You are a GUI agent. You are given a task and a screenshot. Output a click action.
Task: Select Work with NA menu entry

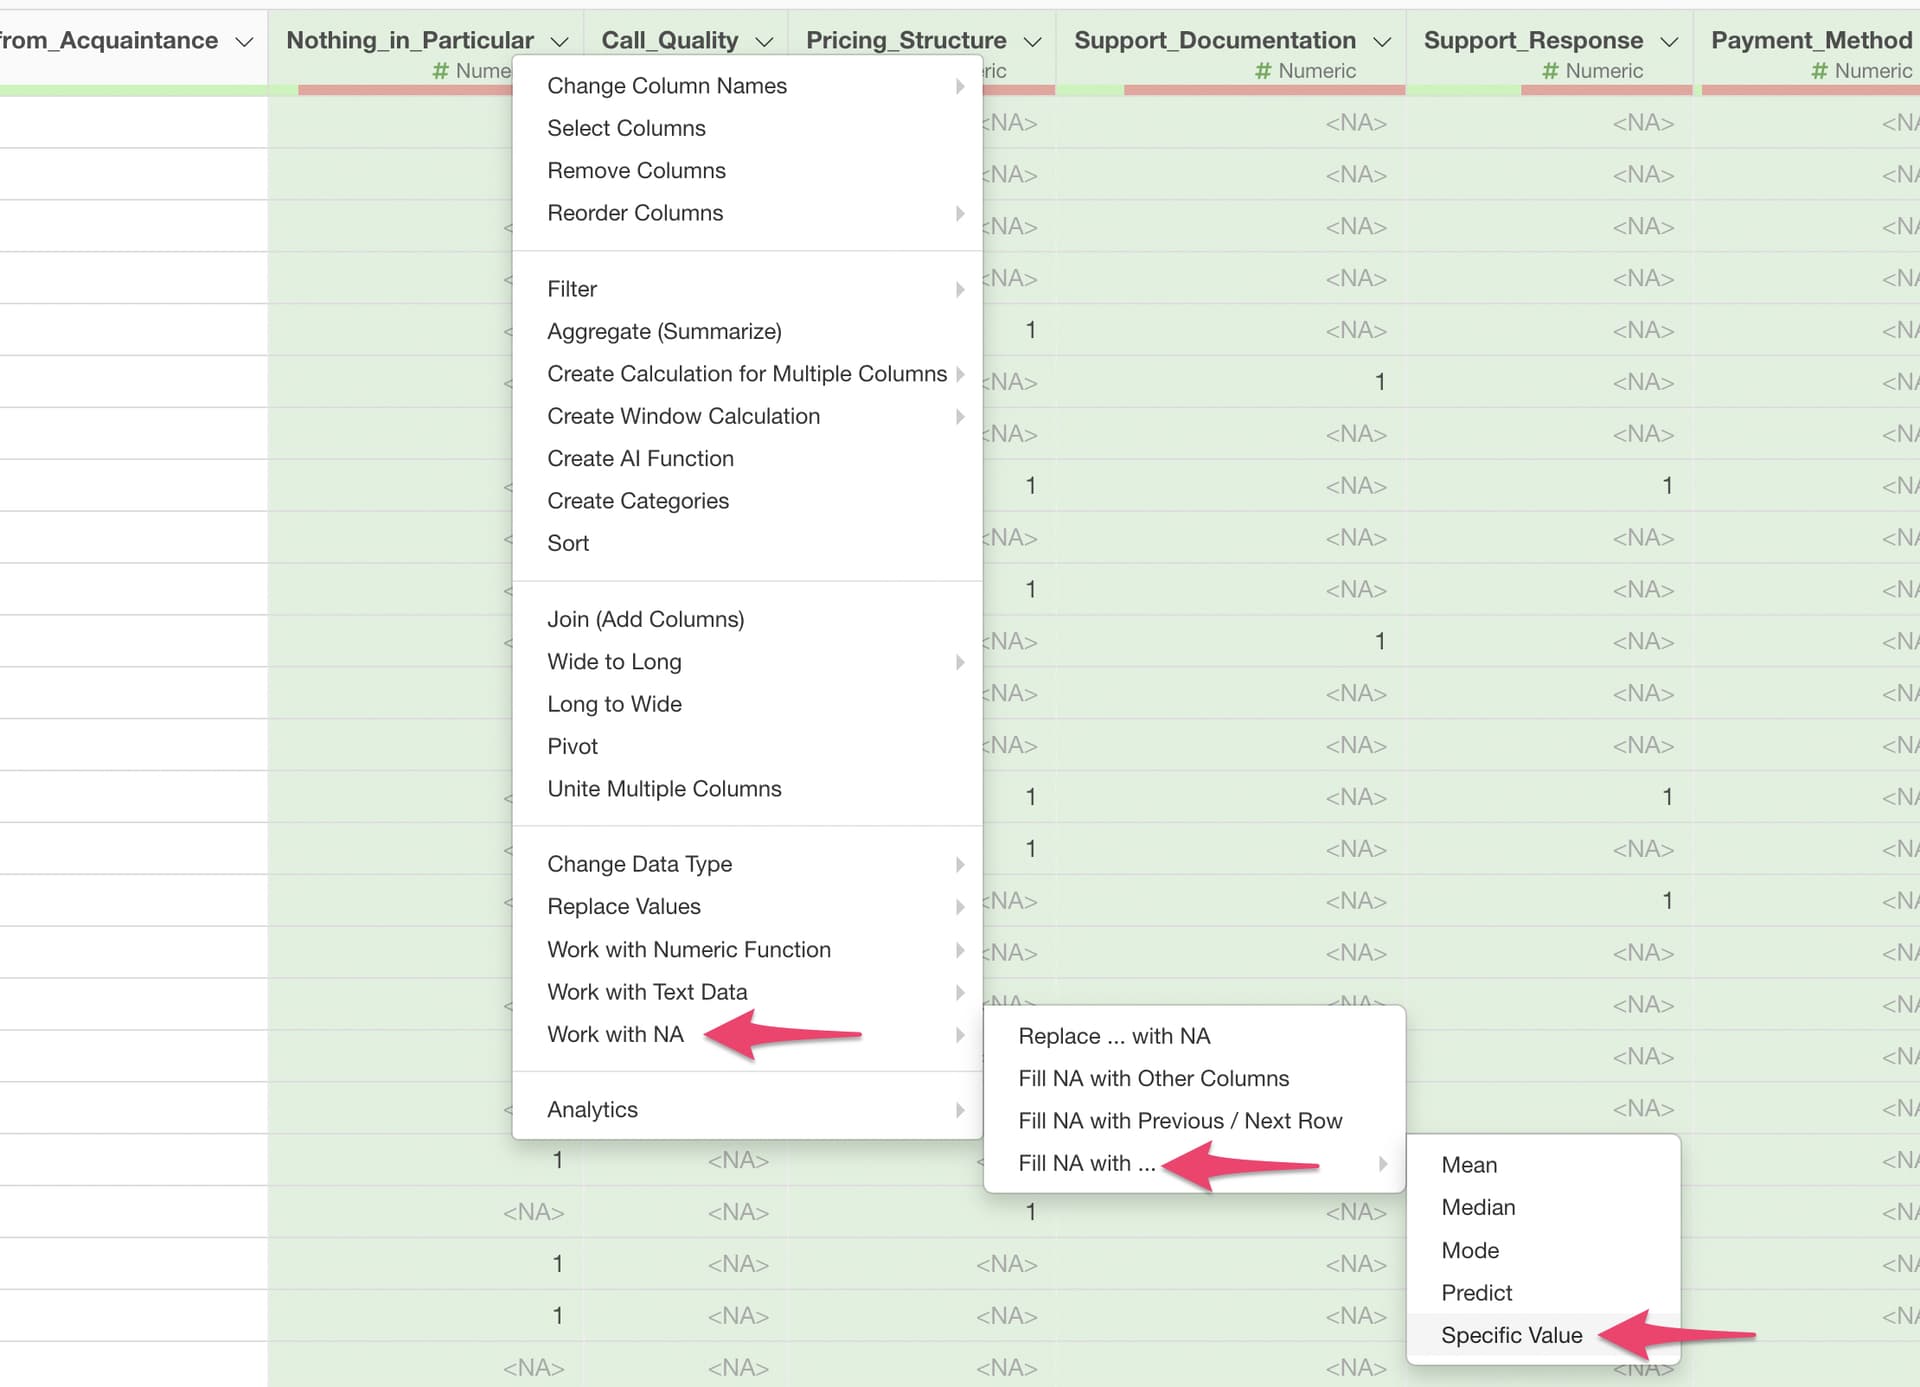(x=615, y=1034)
